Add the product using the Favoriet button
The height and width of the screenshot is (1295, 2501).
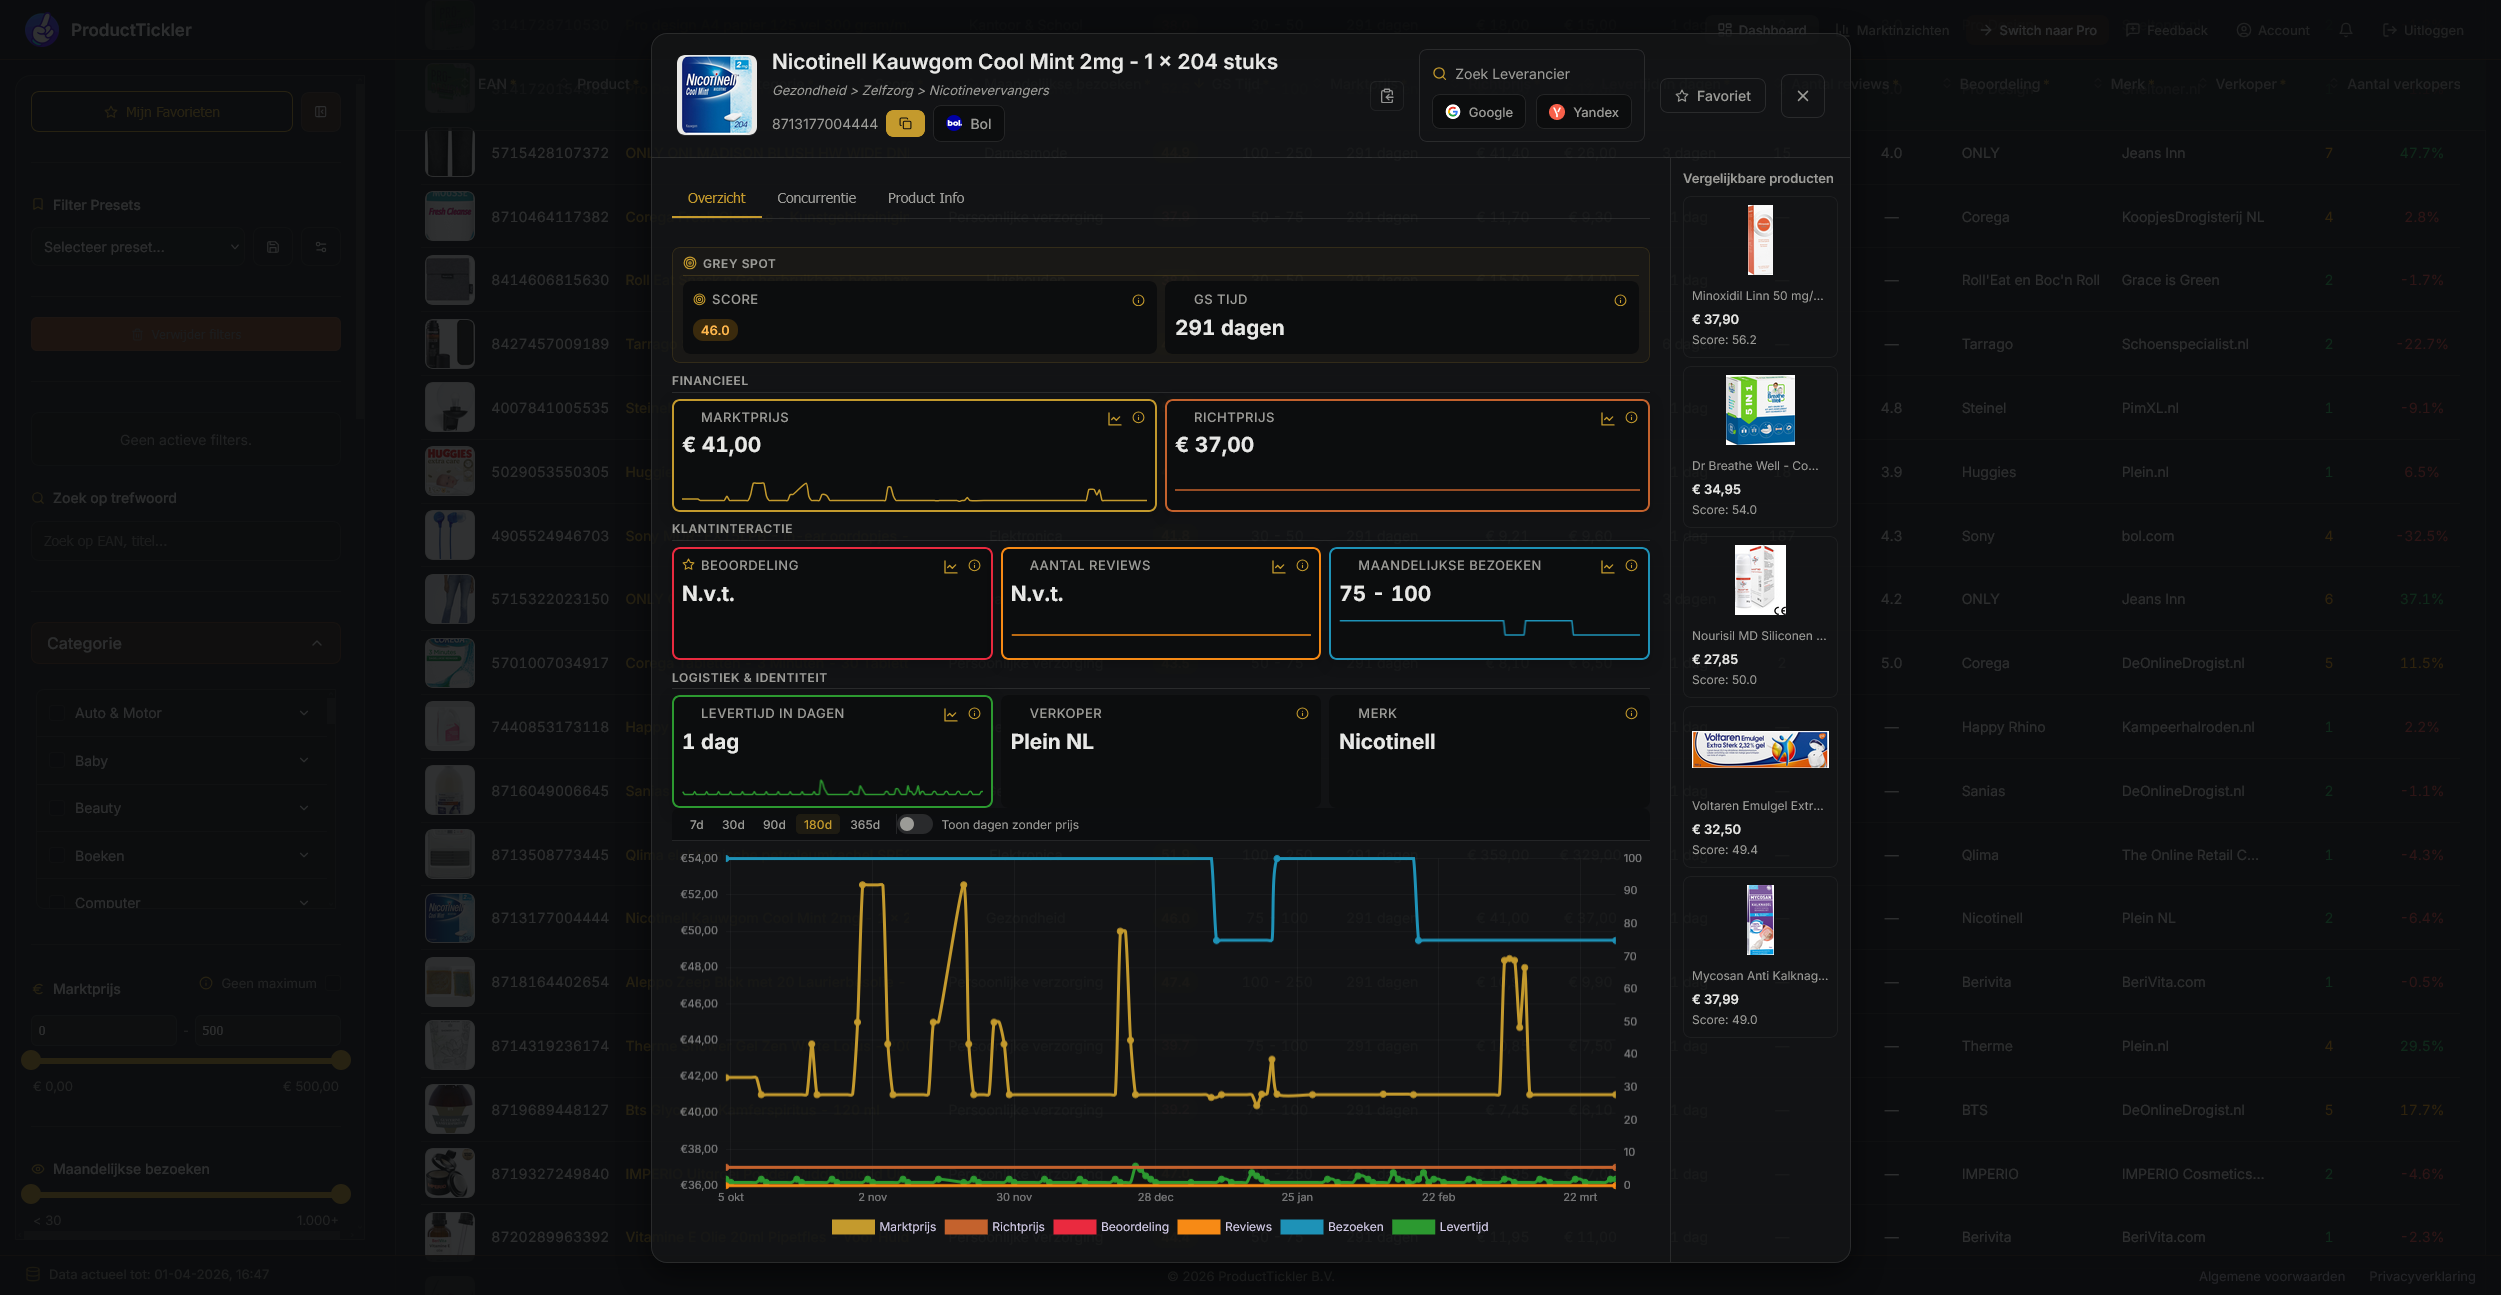tap(1712, 96)
